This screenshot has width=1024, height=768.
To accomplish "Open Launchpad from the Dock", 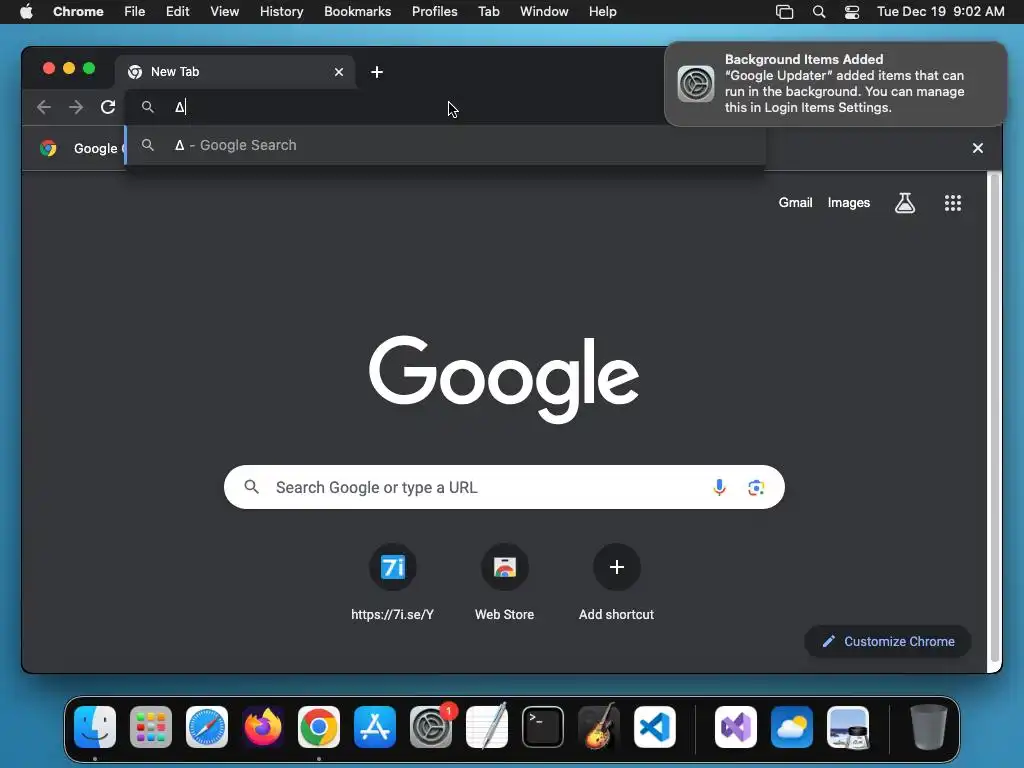I will point(151,727).
